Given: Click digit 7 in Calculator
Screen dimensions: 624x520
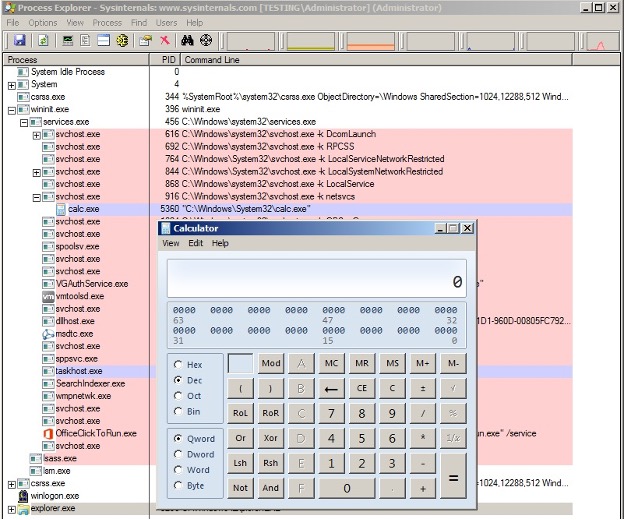Looking at the screenshot, I should click(x=332, y=413).
